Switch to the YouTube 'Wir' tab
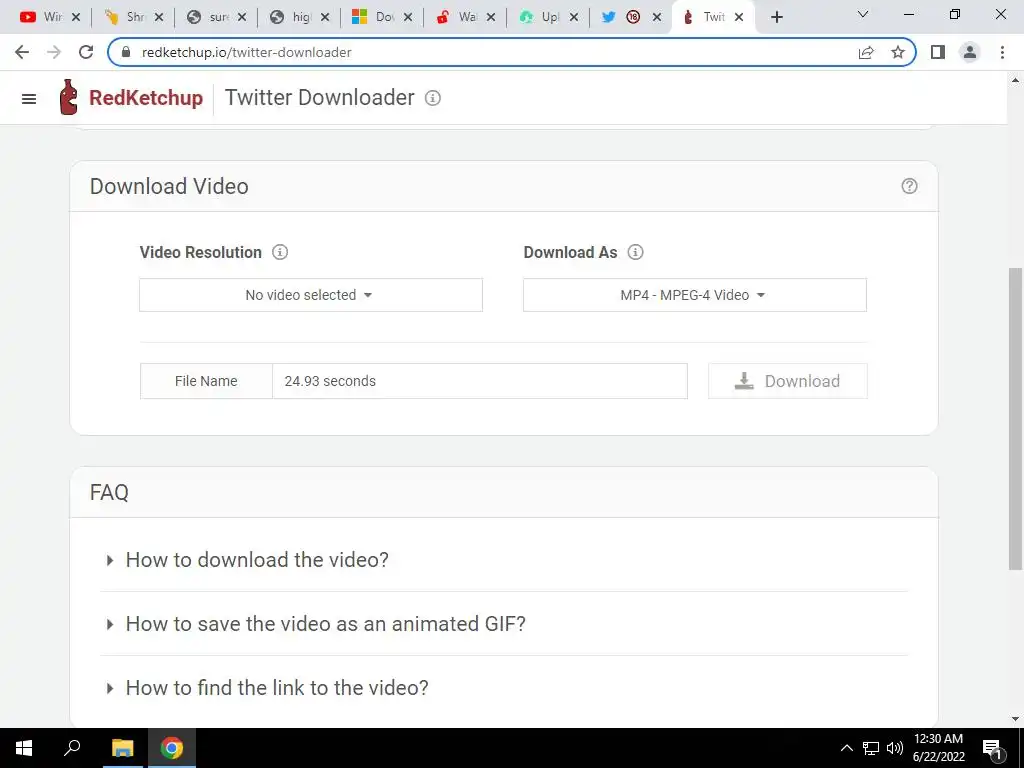The image size is (1024, 768). pos(40,17)
